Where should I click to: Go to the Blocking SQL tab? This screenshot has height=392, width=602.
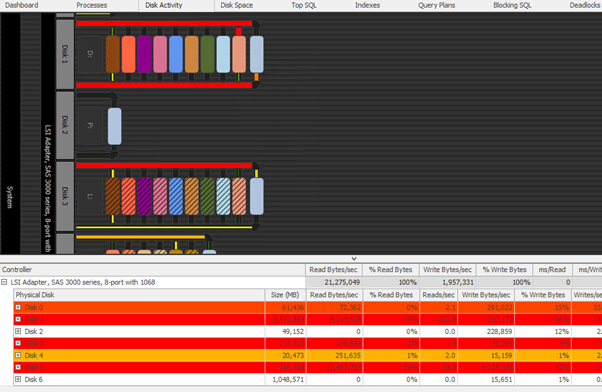click(512, 5)
